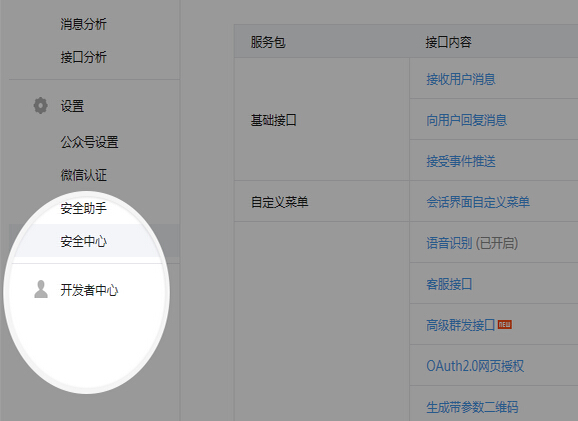Click the gear icon beside 设置
Viewport: 578px width, 421px height.
[41, 106]
